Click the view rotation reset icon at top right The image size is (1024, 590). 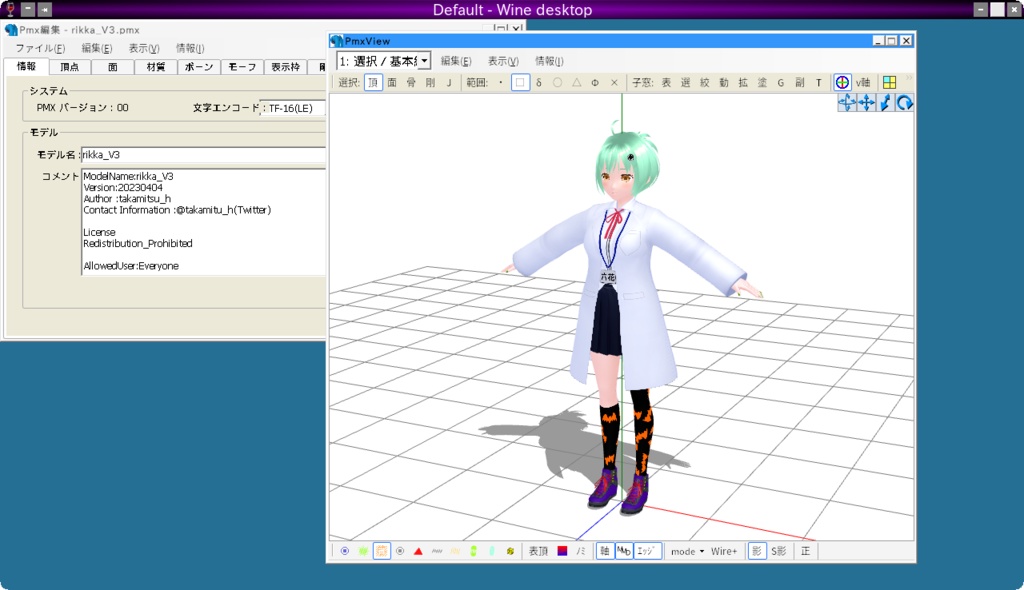click(x=903, y=103)
